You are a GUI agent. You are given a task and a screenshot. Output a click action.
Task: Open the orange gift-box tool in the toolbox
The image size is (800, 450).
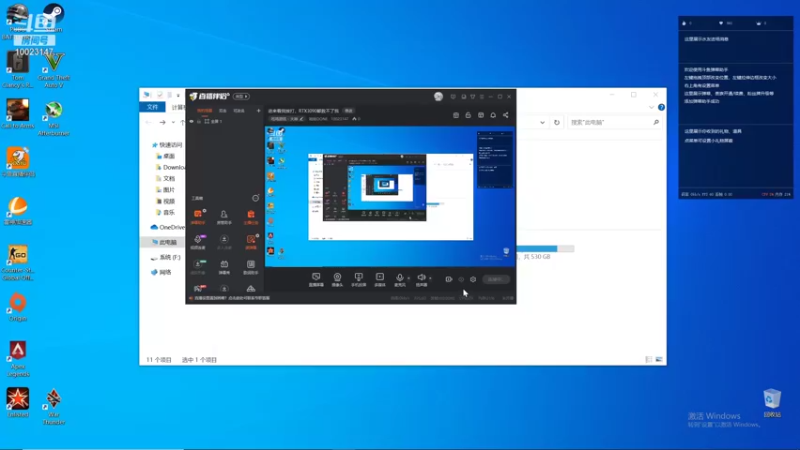tap(251, 216)
